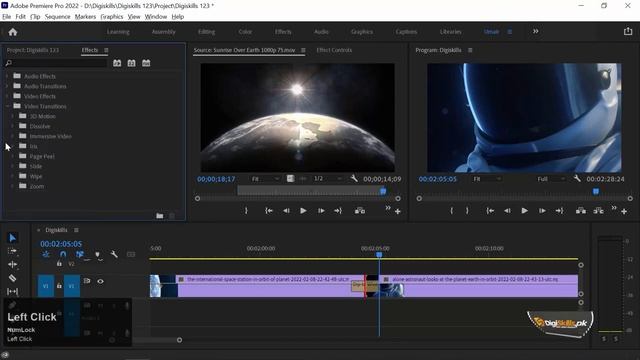
Task: Open Program monitor settings wrench
Action: 577,178
